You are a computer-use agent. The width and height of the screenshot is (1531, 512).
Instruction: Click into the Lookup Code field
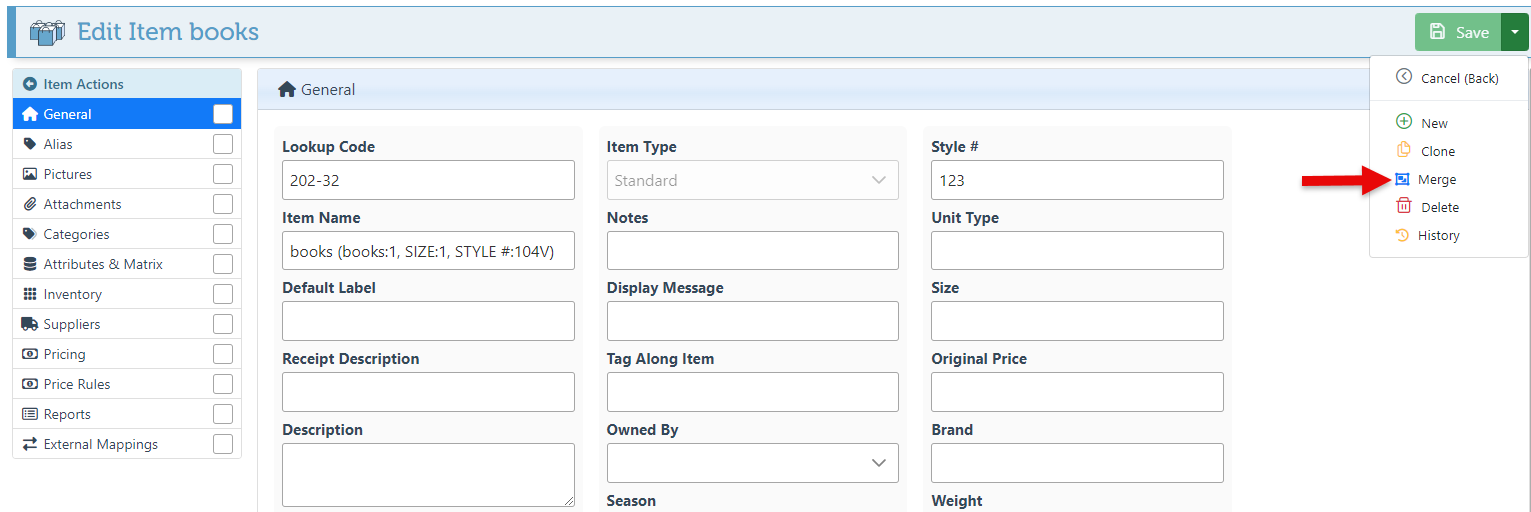click(x=428, y=180)
